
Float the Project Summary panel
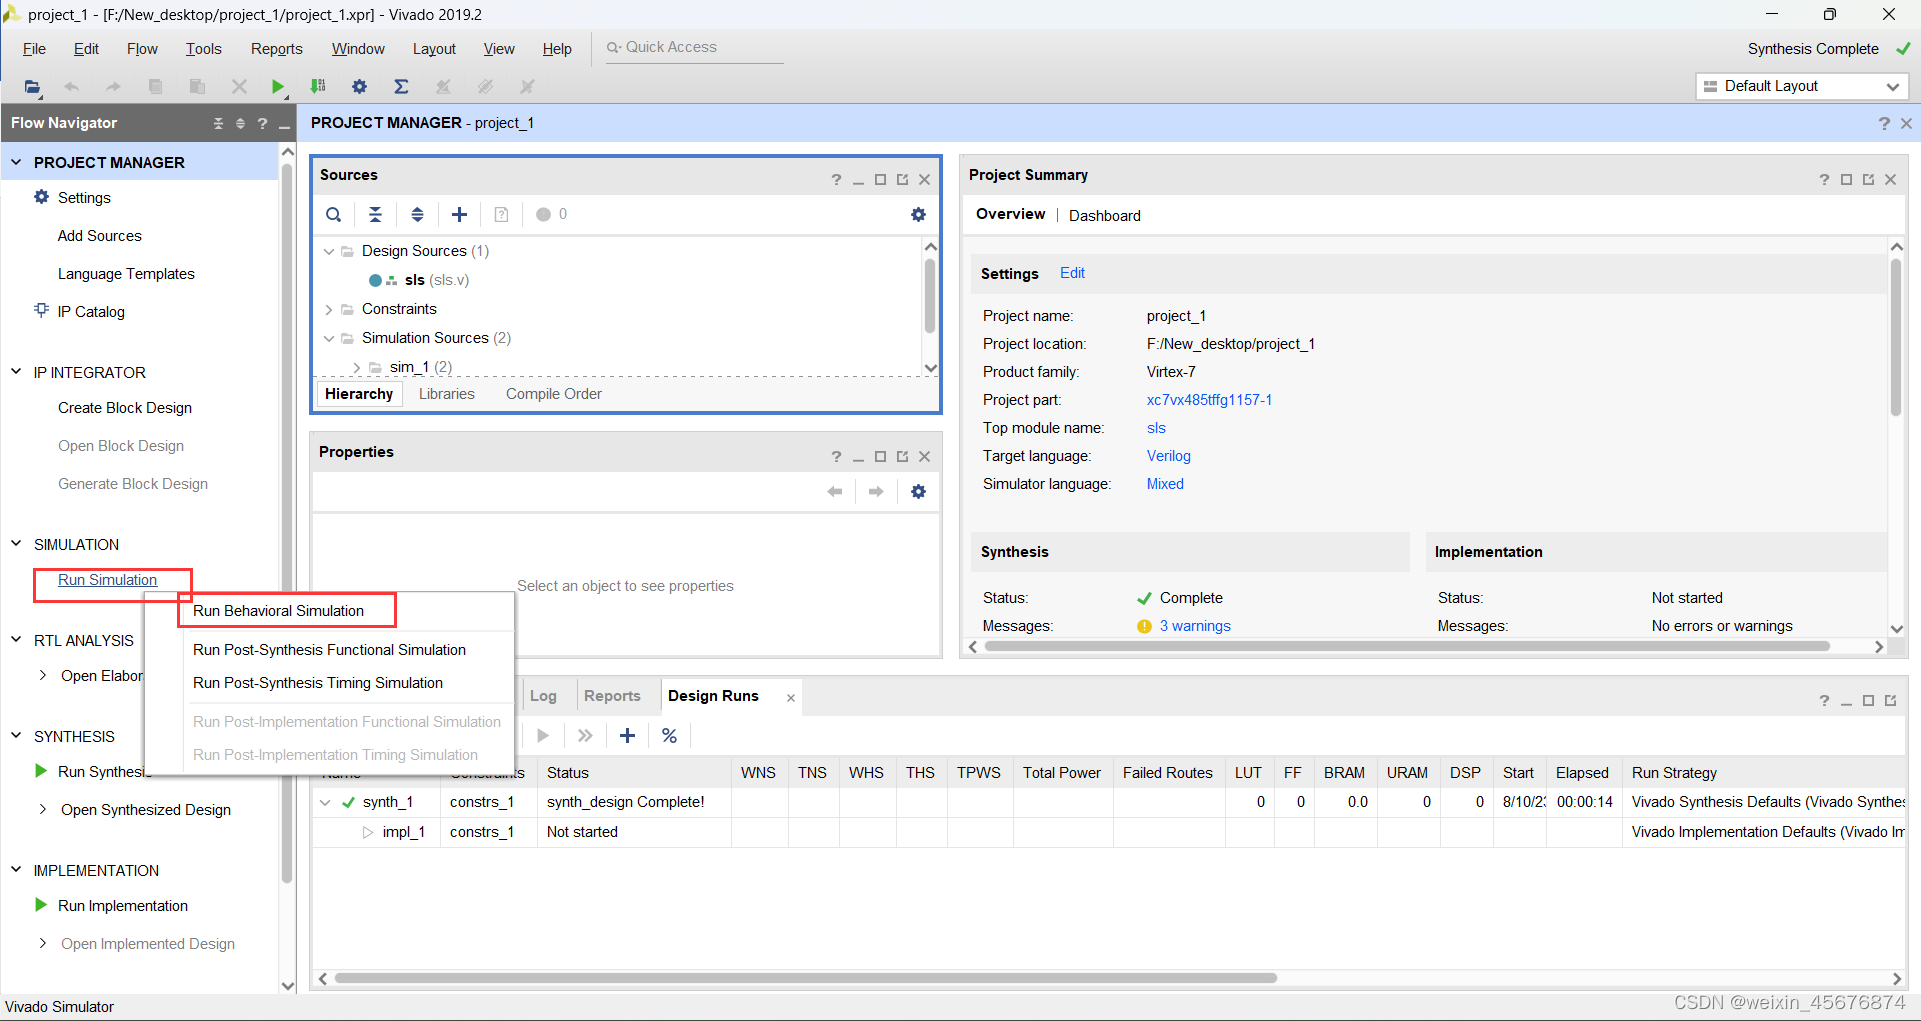[x=1868, y=180]
